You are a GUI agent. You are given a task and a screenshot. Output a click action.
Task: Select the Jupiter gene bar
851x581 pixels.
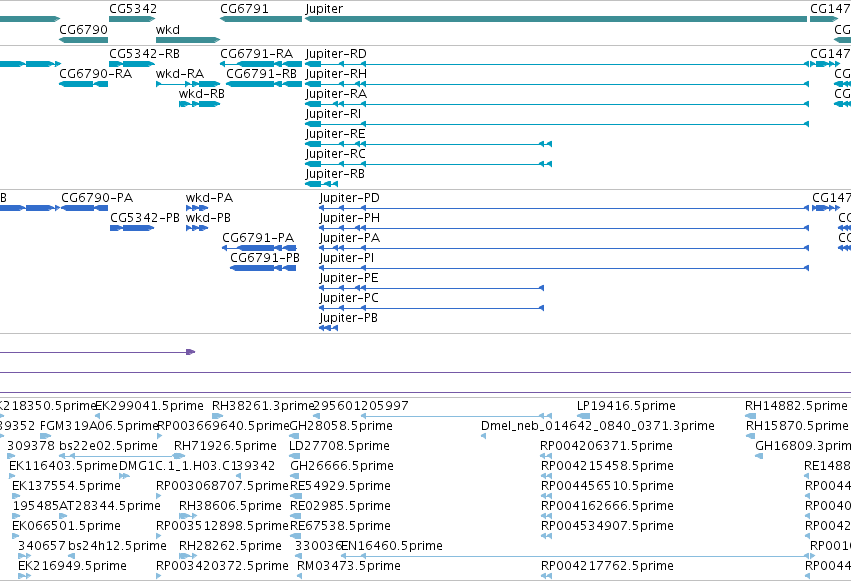(556, 19)
